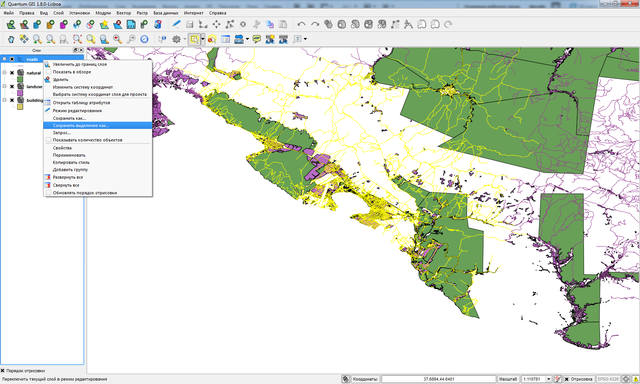The width and height of the screenshot is (640, 384).
Task: Click the New Shapefile Layer star icon
Action: pyautogui.click(x=104, y=24)
